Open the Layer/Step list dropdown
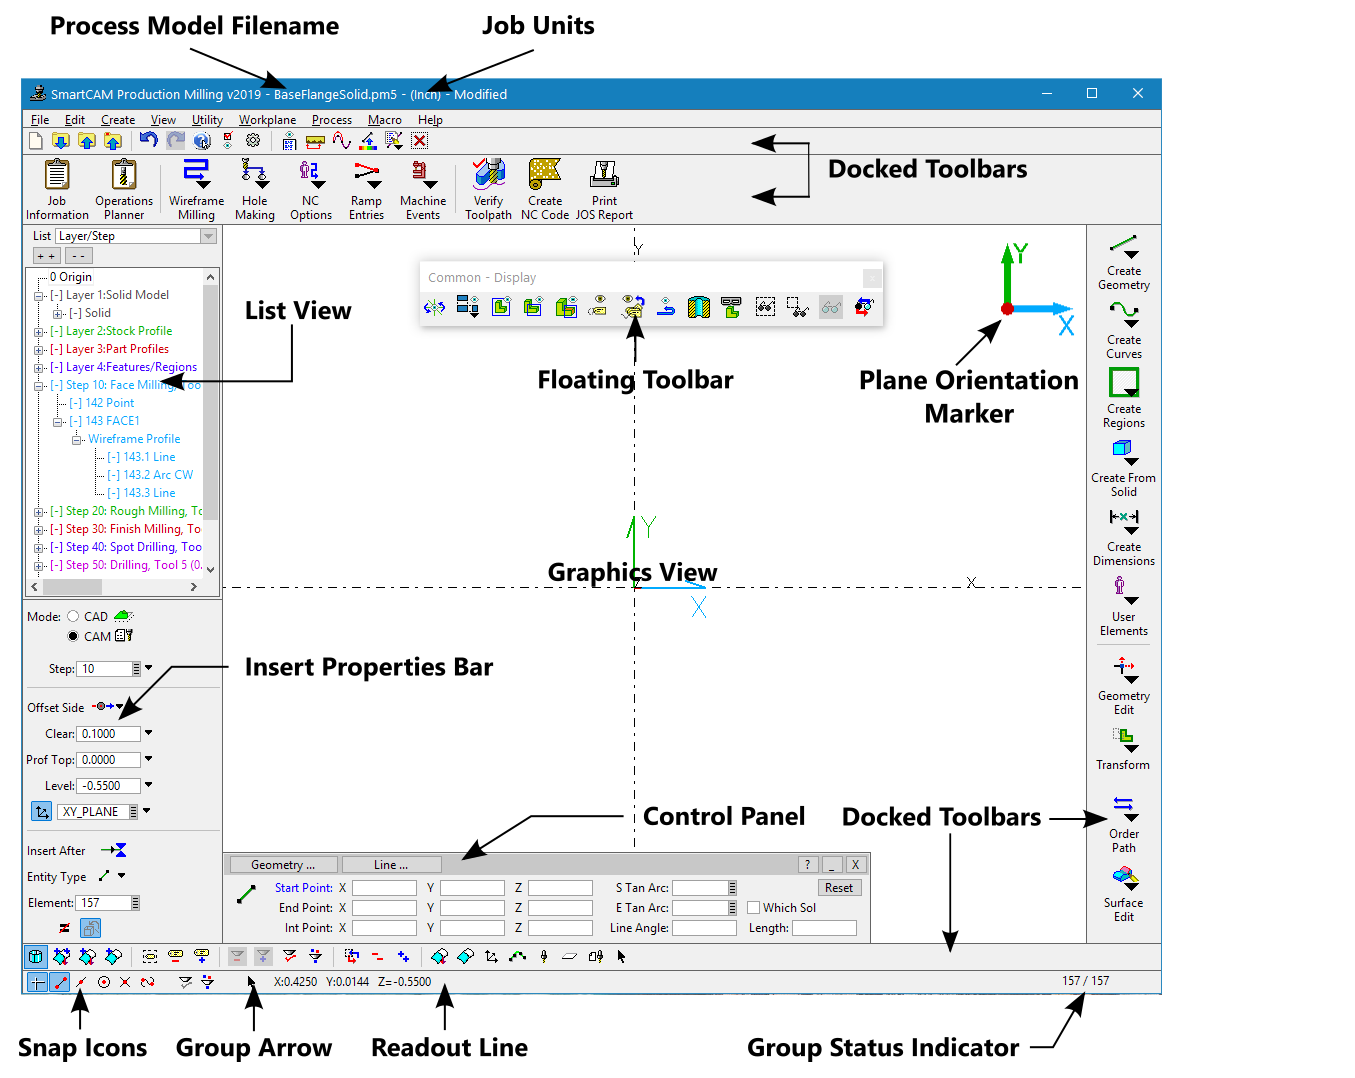The image size is (1355, 1078). tap(209, 236)
